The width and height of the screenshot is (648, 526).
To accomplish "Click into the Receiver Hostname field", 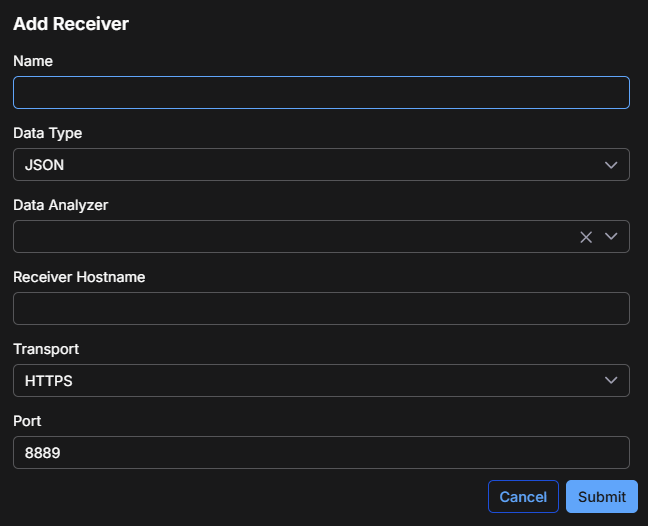I will pos(321,309).
